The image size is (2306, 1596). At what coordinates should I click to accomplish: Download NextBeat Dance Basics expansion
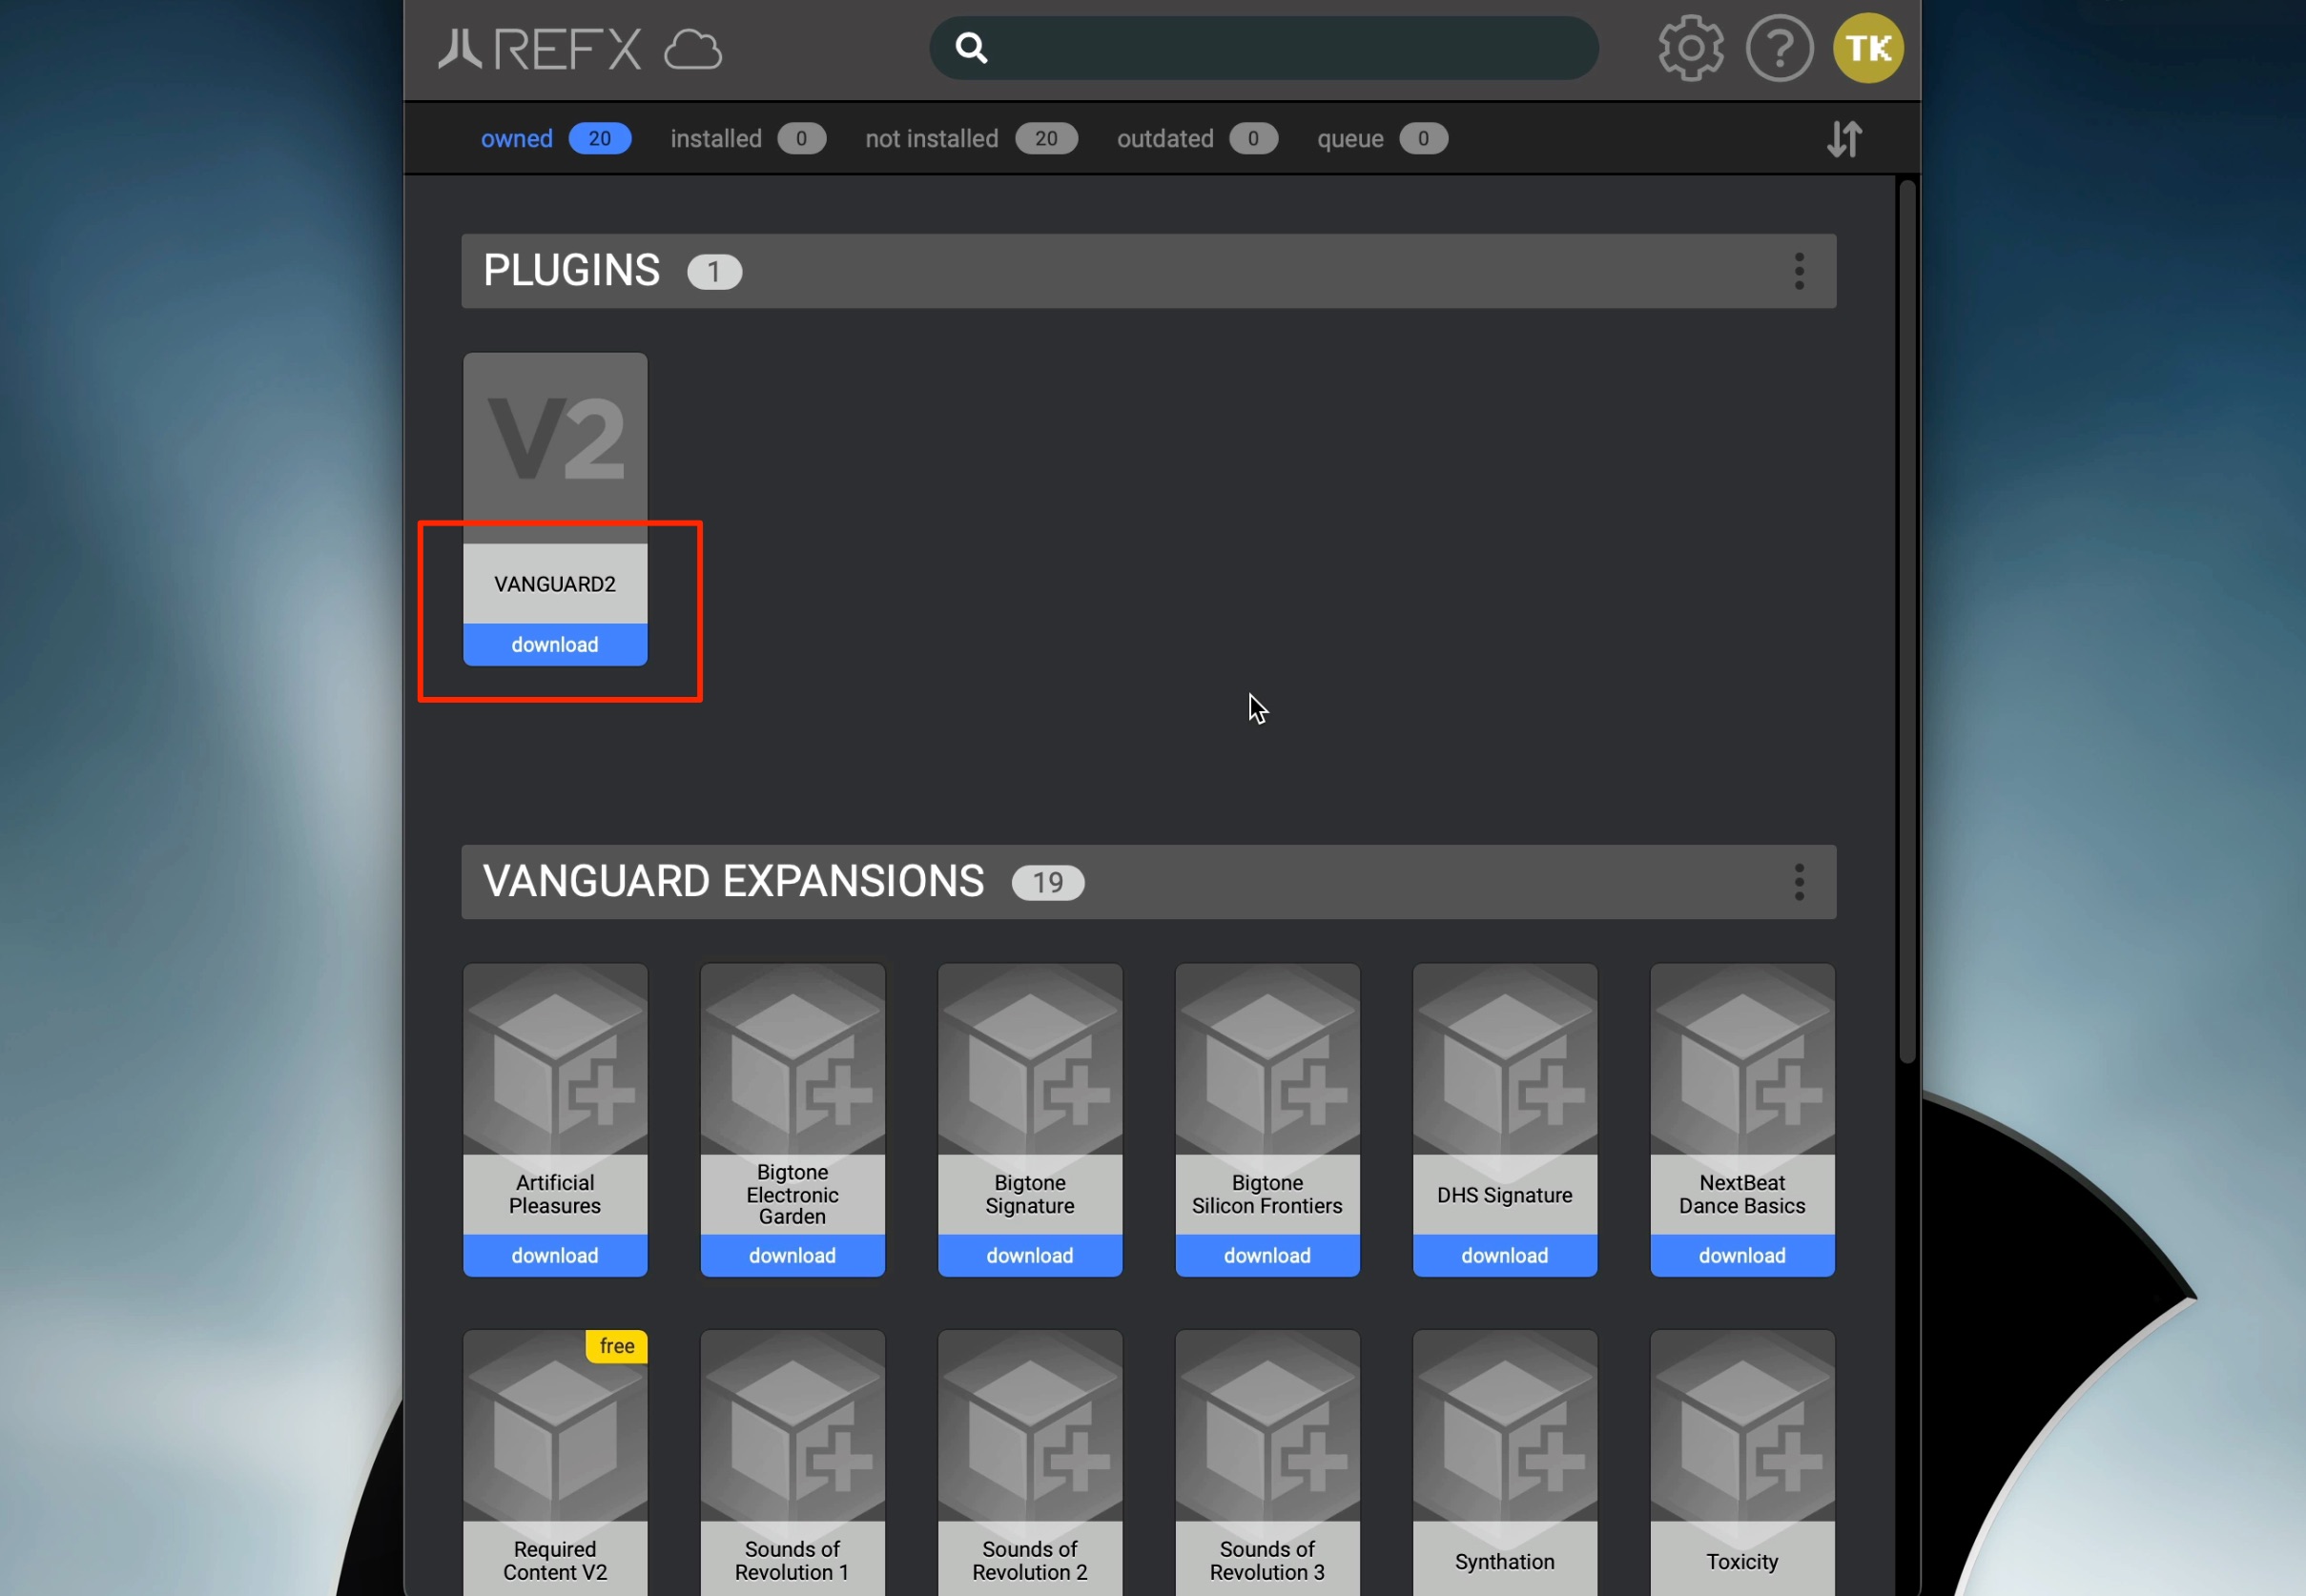click(1742, 1256)
